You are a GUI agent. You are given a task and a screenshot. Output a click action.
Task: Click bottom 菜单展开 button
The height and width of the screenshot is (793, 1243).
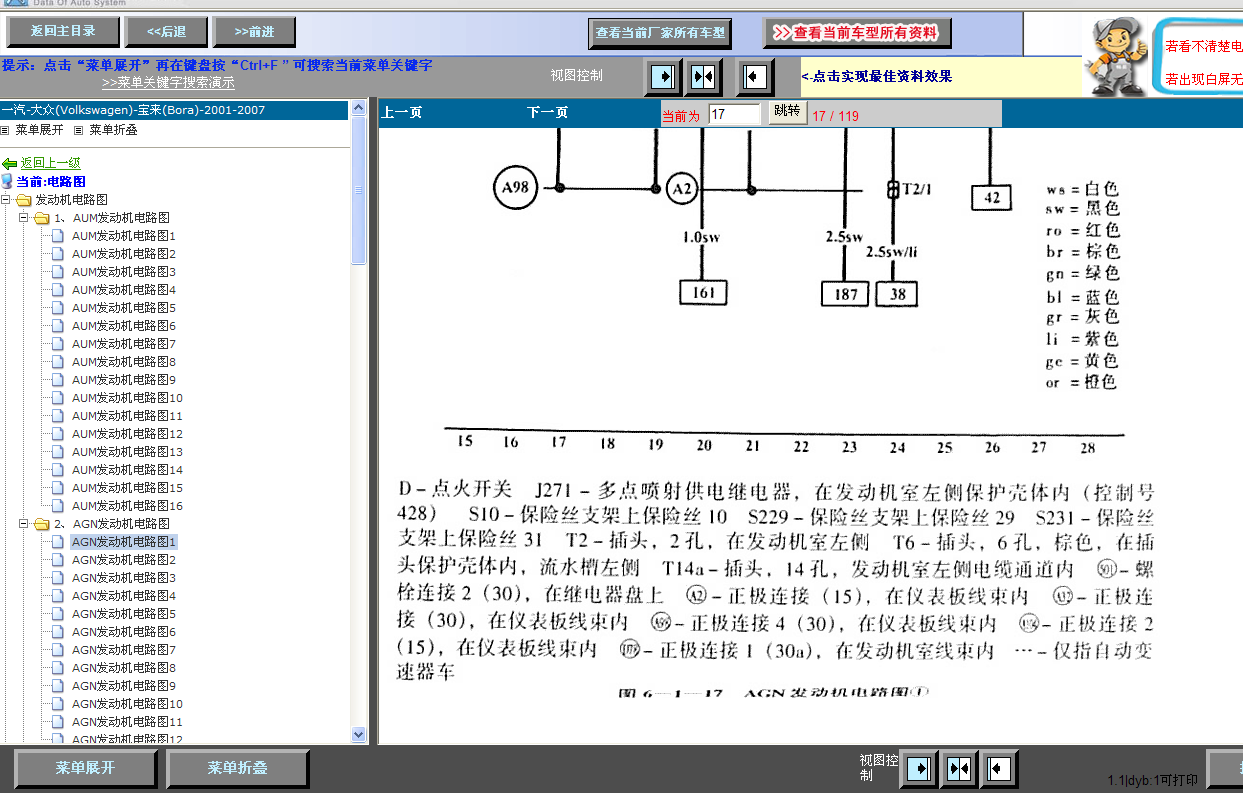86,768
